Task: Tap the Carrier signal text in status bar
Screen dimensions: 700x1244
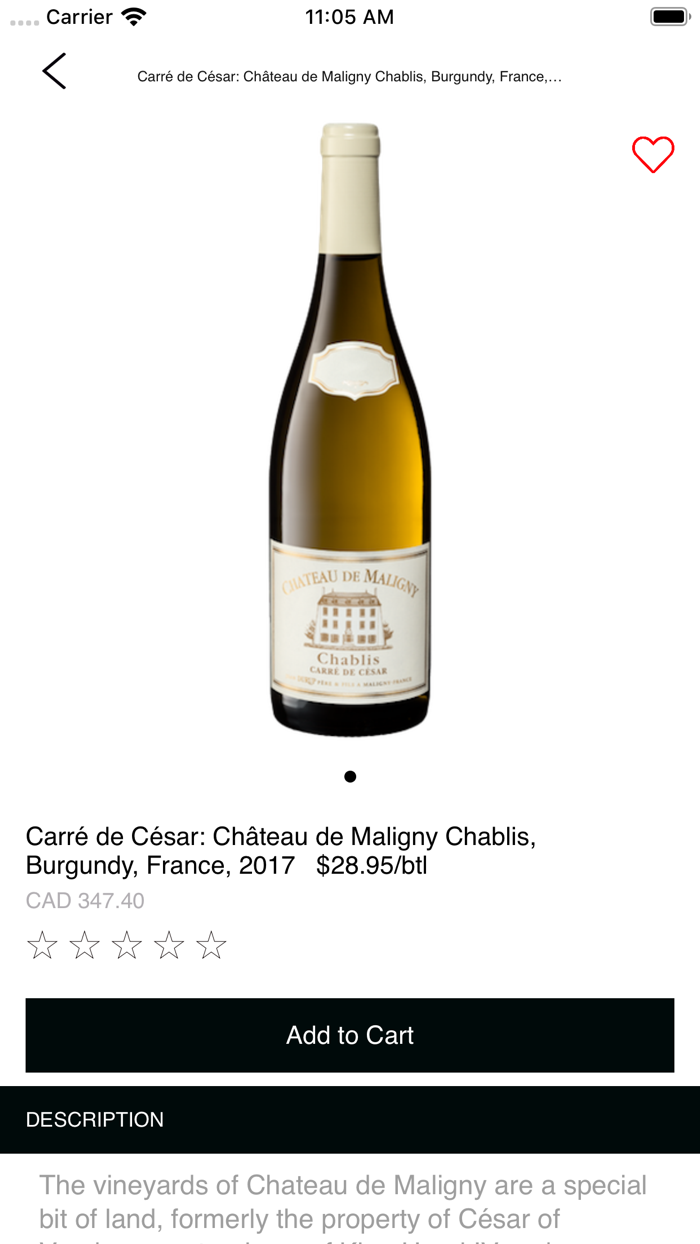Action: [x=79, y=17]
